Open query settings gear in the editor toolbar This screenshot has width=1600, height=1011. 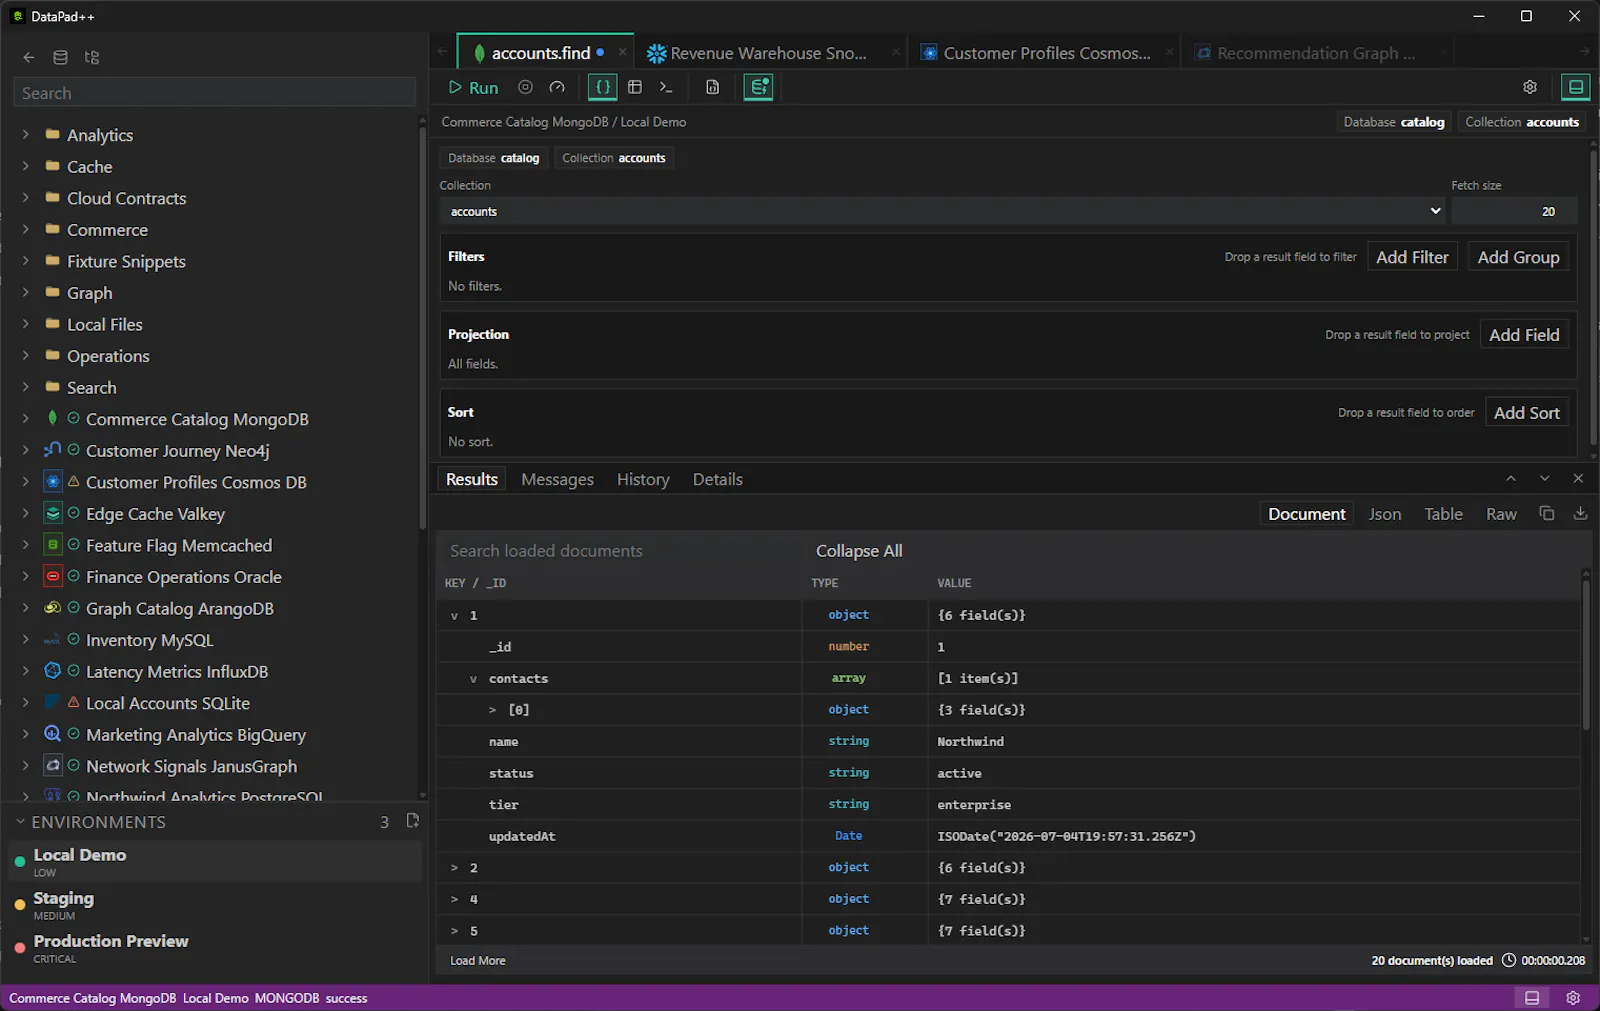1530,87
